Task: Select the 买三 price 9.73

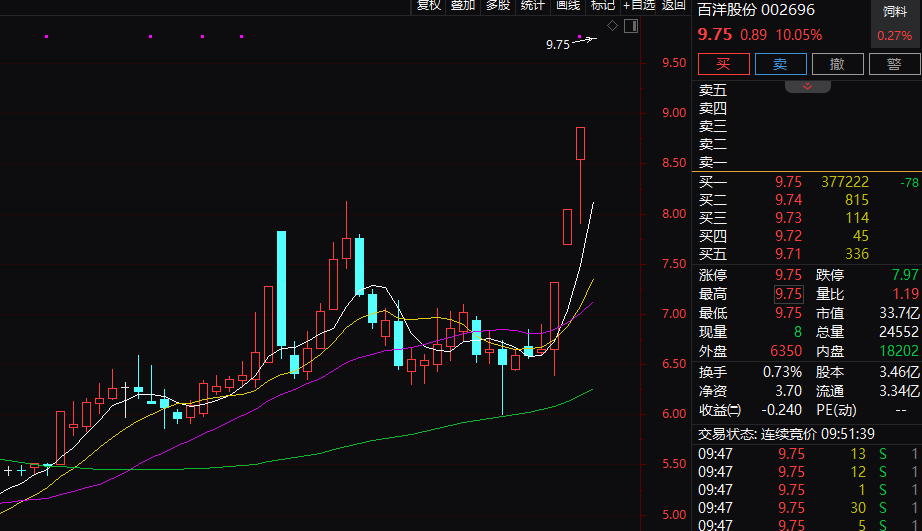Action: pyautogui.click(x=788, y=218)
